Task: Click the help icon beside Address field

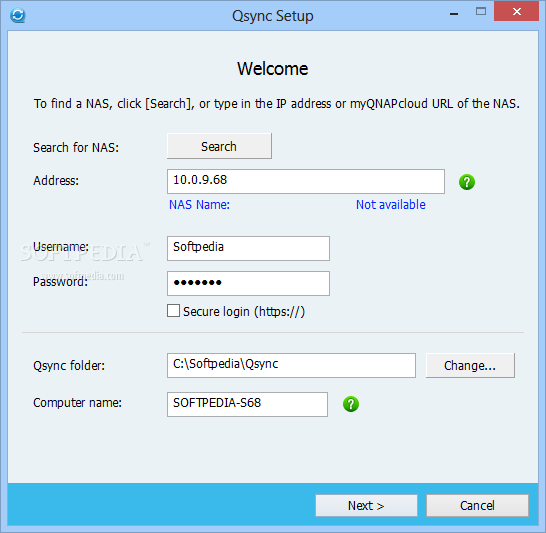Action: coord(467,182)
